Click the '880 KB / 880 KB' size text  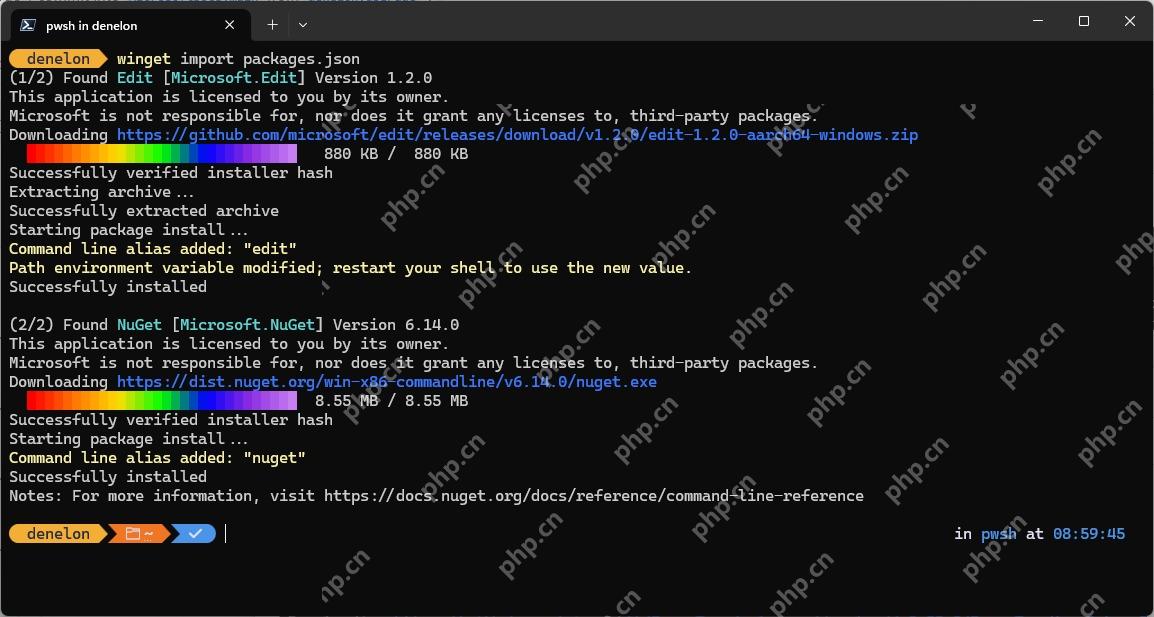[x=396, y=154]
